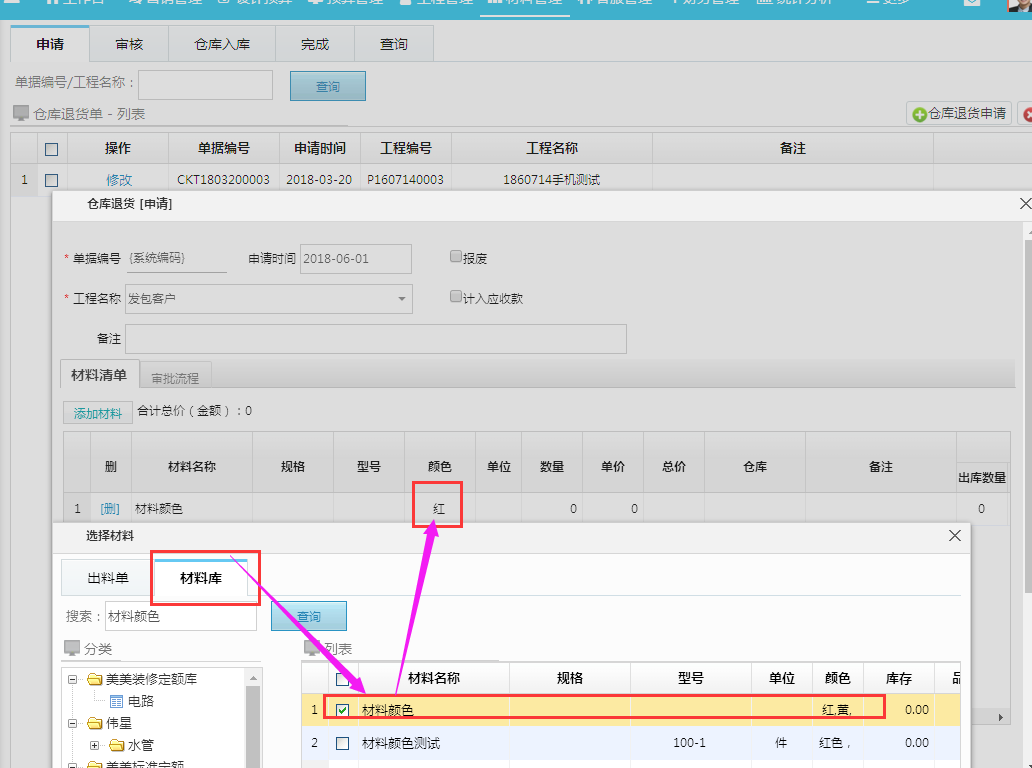Close the 选择材料 dialog
The height and width of the screenshot is (768, 1032).
pos(954,536)
